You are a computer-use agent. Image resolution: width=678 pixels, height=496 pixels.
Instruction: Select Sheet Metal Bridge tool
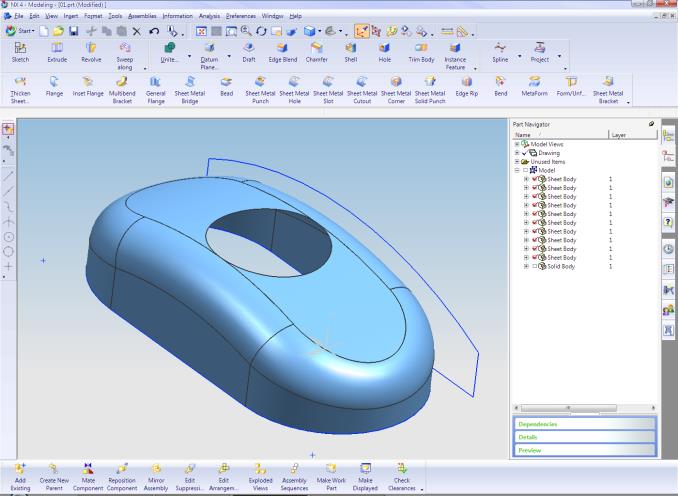[189, 90]
